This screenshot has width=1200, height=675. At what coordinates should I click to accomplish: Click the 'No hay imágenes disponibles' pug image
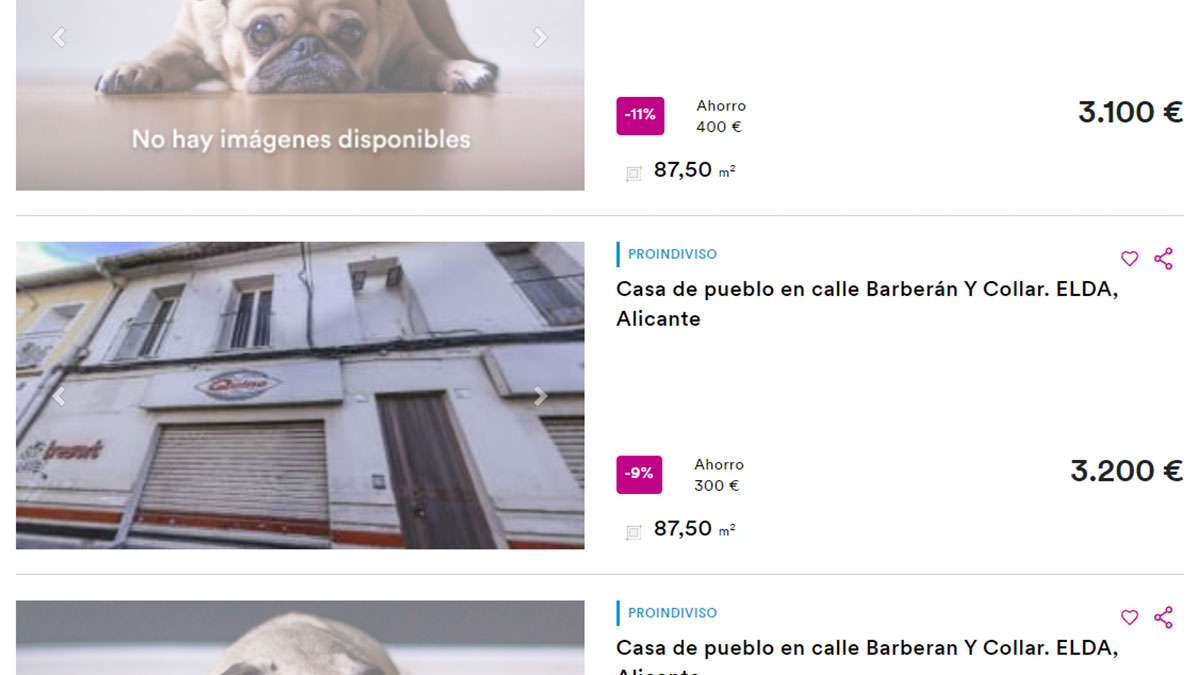[x=300, y=95]
